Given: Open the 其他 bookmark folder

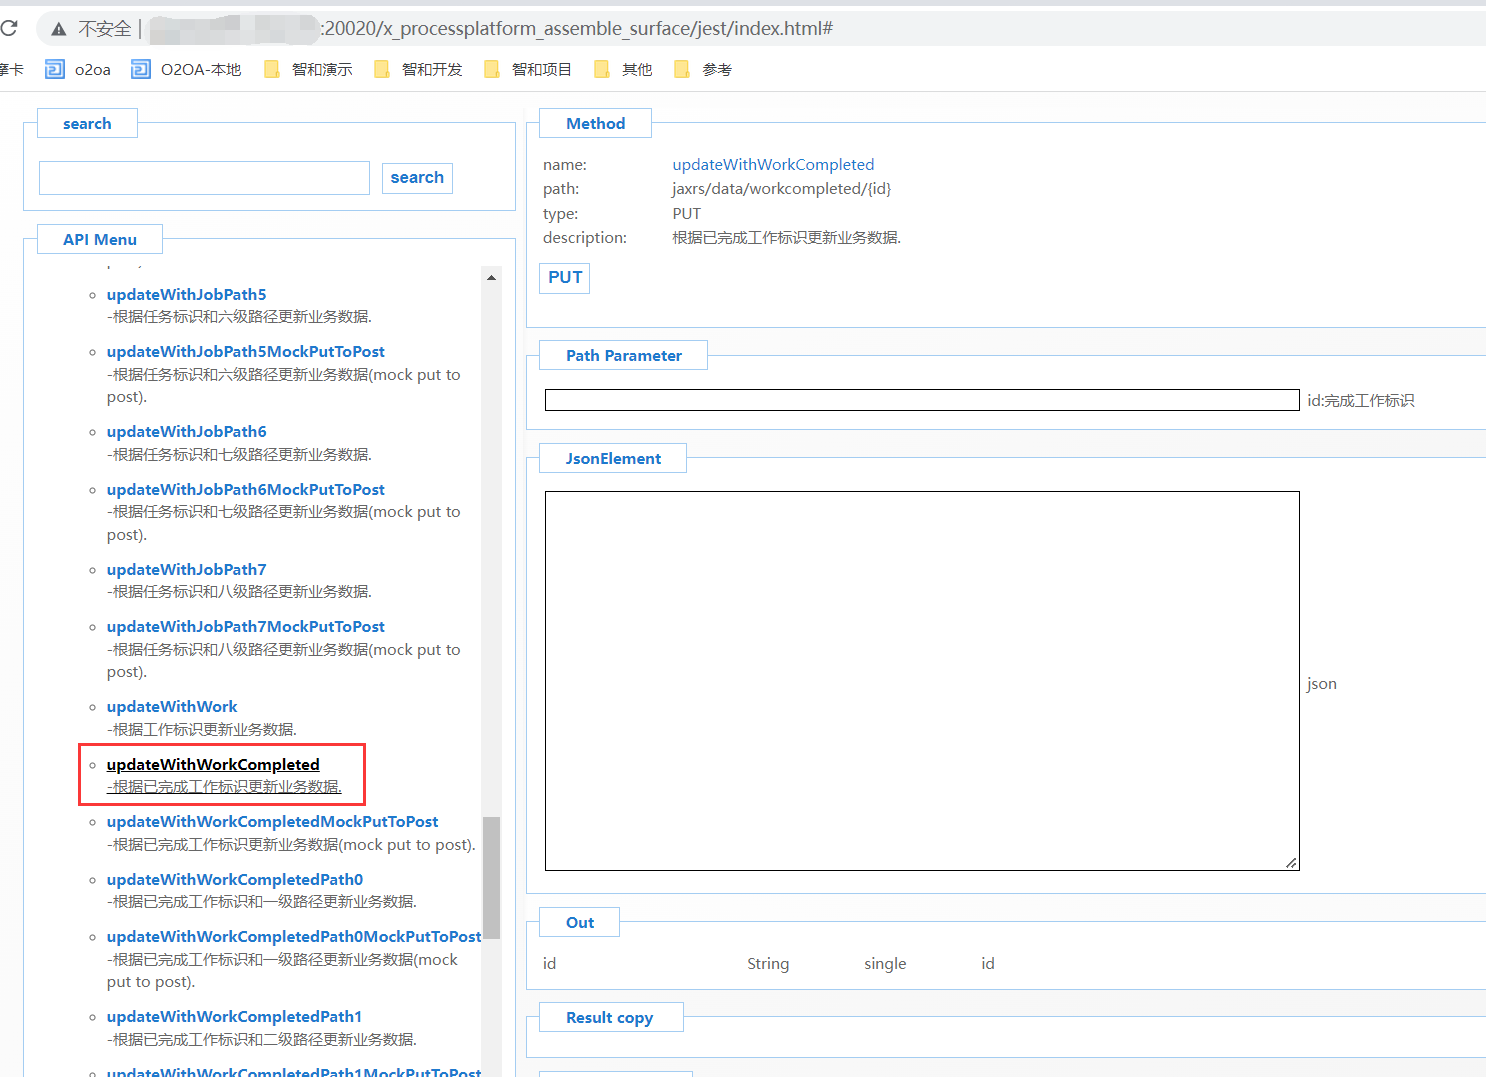Looking at the screenshot, I should tap(623, 69).
